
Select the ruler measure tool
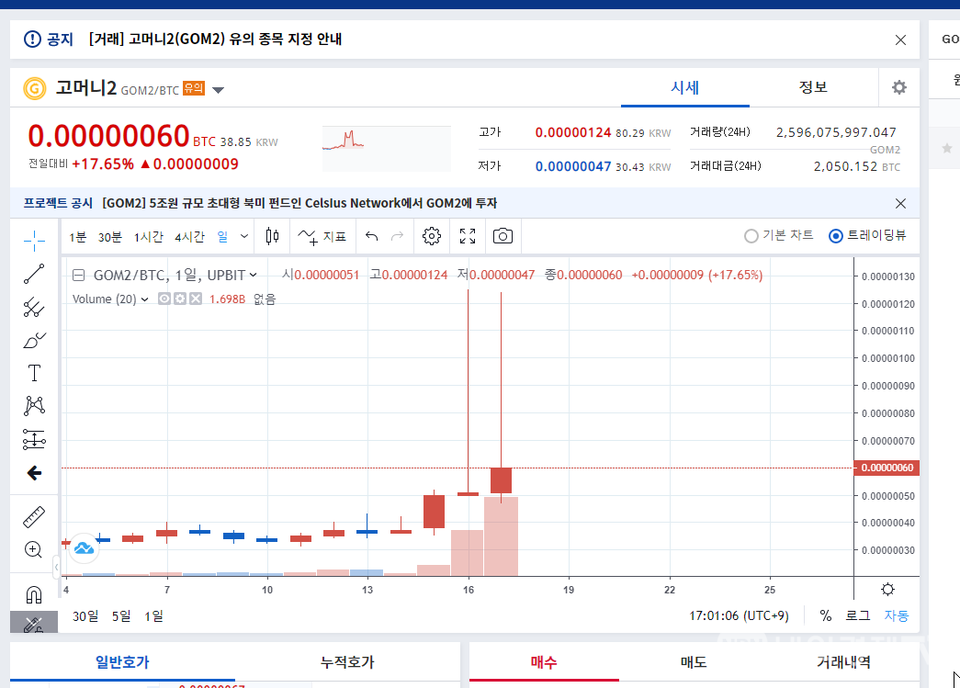point(33,517)
